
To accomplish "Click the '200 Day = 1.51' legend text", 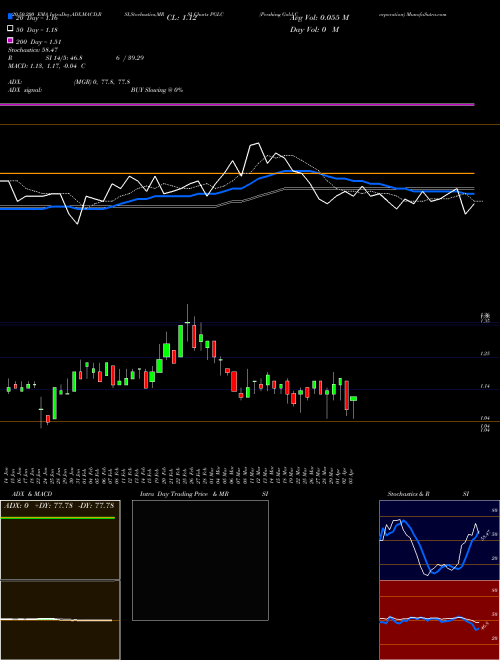I will click(x=38, y=42).
